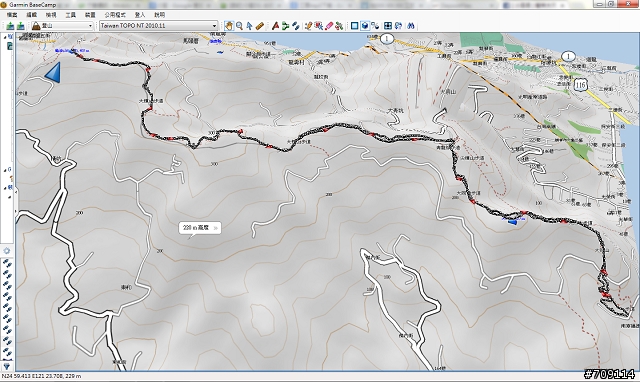
Task: Click the green list icon in left panel
Action: pyautogui.click(x=9, y=46)
